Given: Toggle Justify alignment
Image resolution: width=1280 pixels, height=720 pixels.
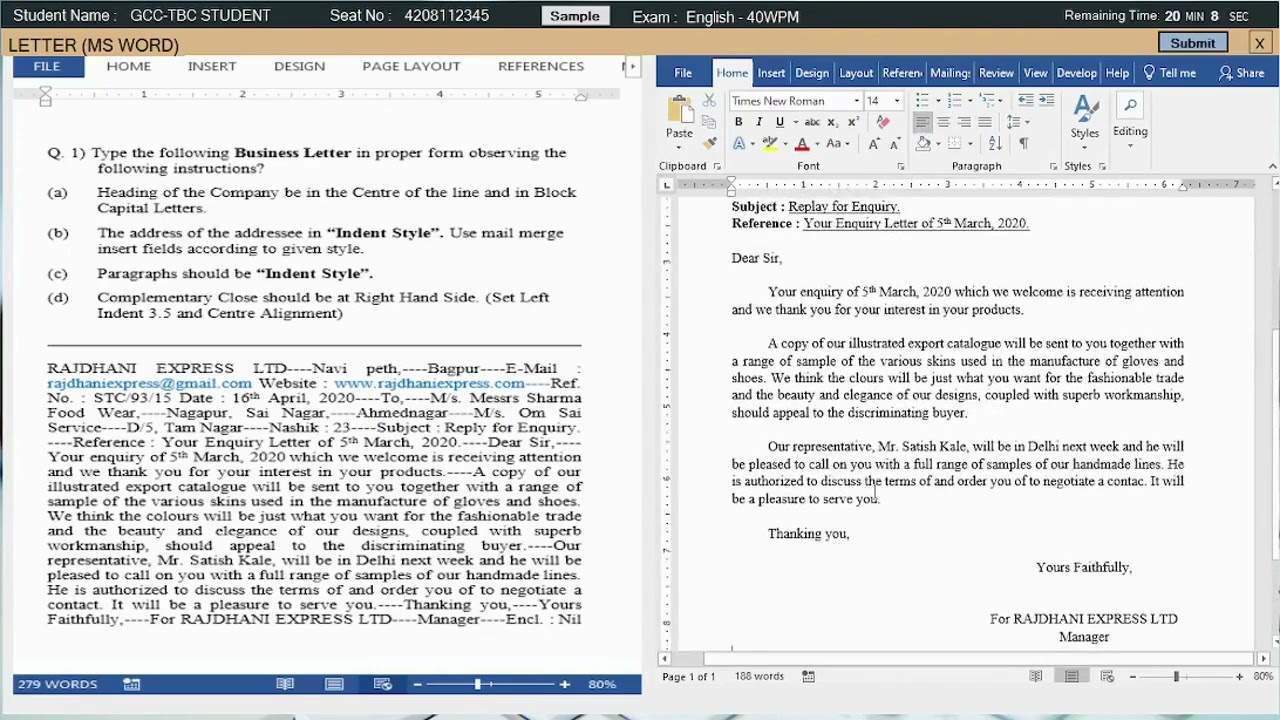Looking at the screenshot, I should [x=985, y=122].
